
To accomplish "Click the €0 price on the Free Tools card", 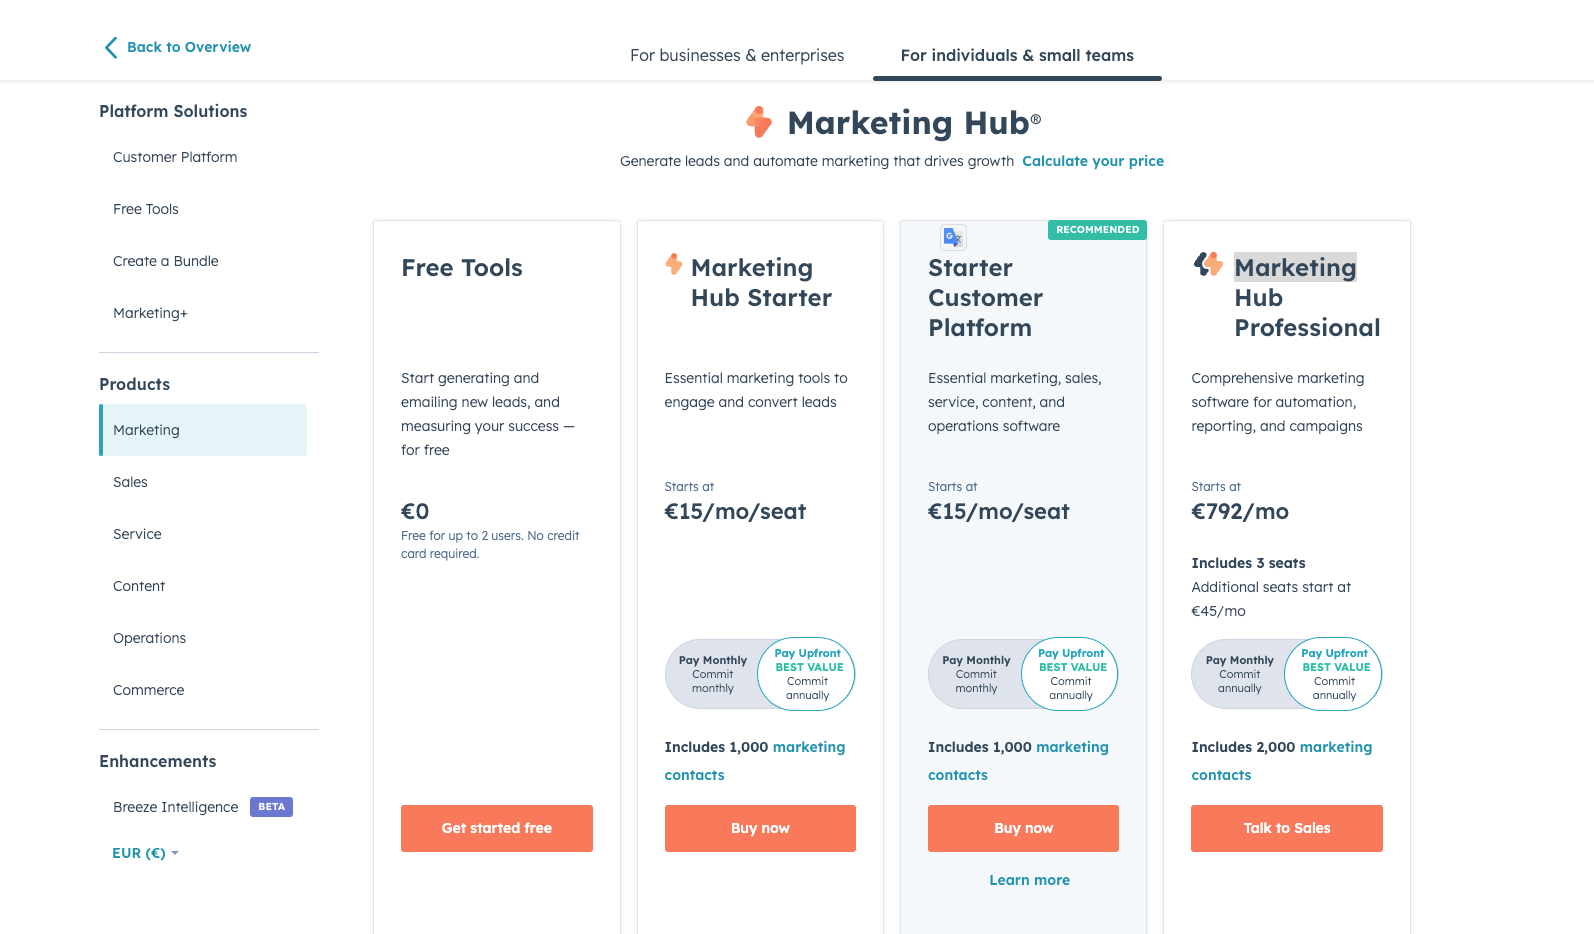I will 415,512.
